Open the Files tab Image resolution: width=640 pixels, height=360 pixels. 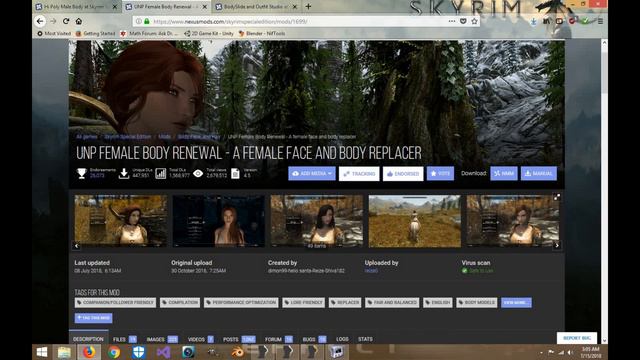point(124,339)
